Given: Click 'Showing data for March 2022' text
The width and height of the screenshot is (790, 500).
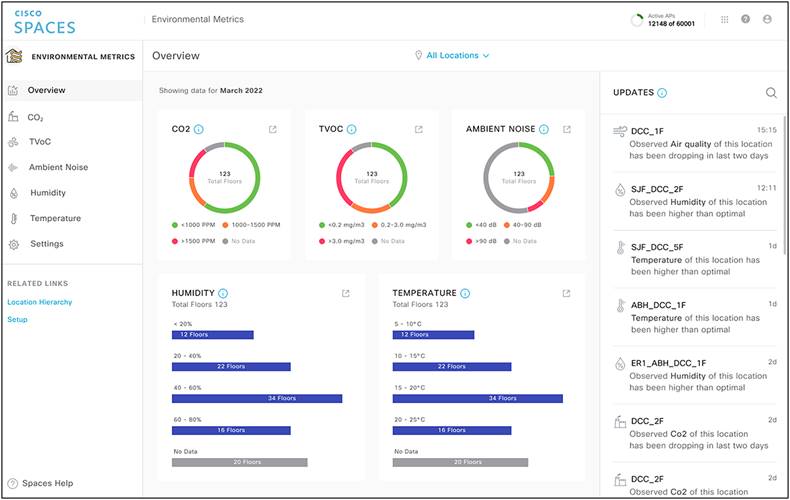Looking at the screenshot, I should (x=211, y=91).
